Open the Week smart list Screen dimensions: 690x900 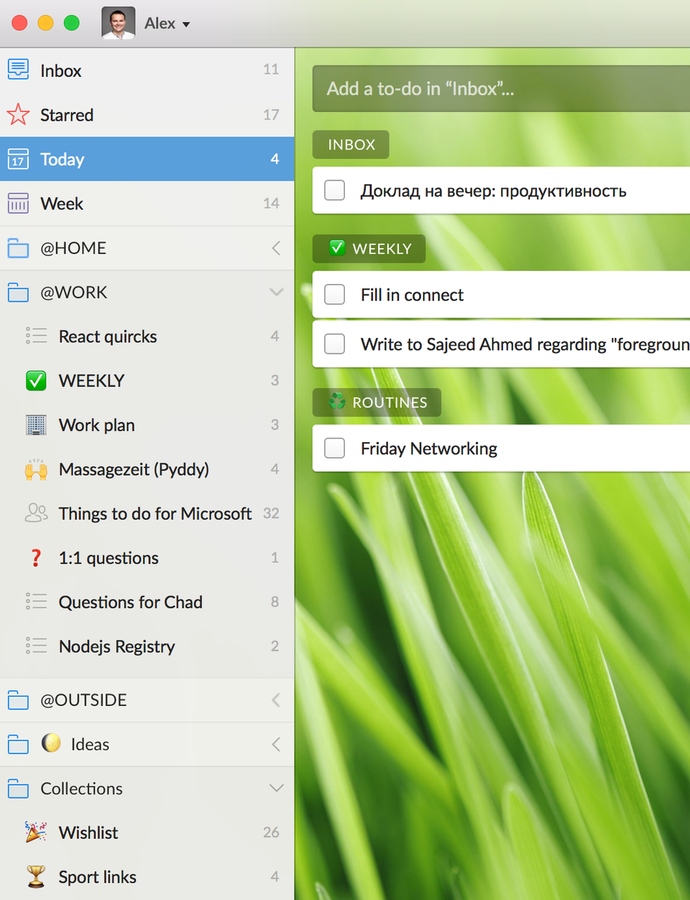[147, 203]
